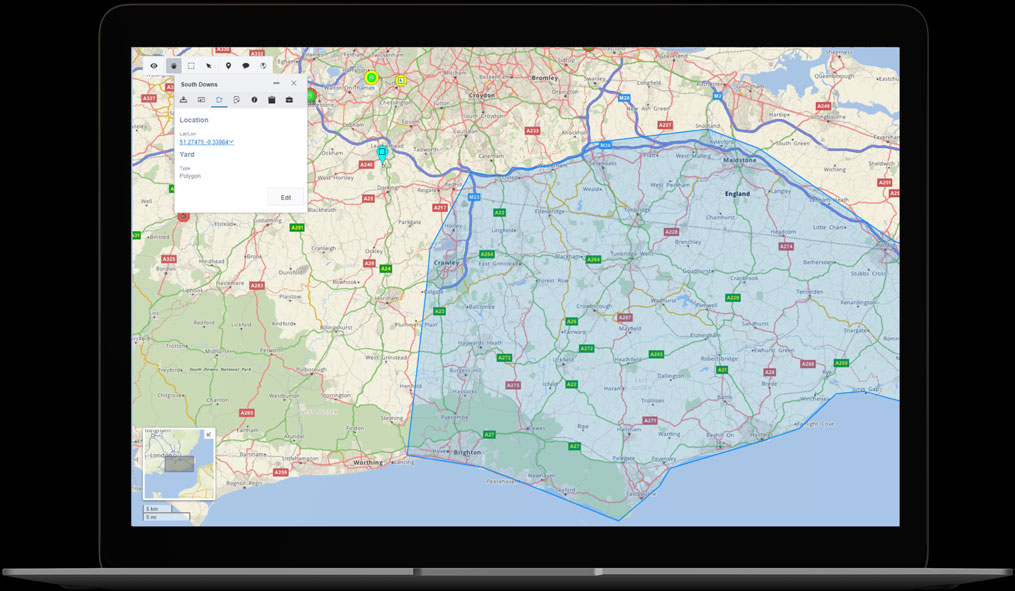Click the globe map layers icon
The image size is (1015, 591).
click(x=263, y=65)
